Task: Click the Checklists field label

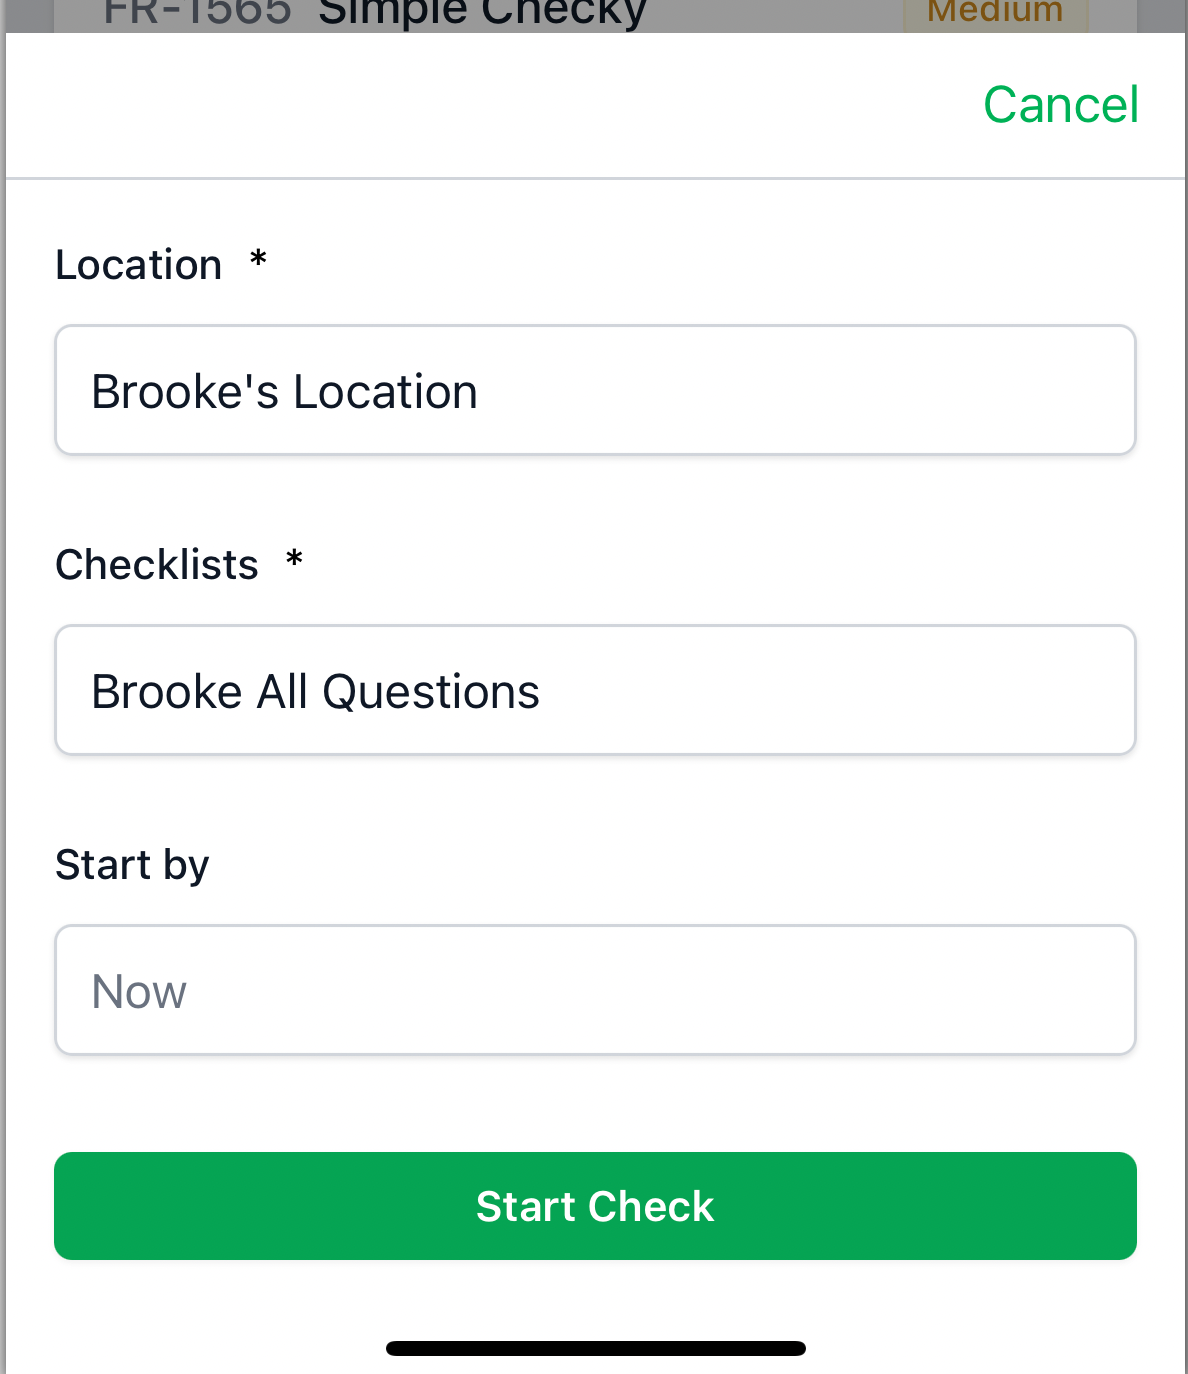Action: [x=157, y=565]
